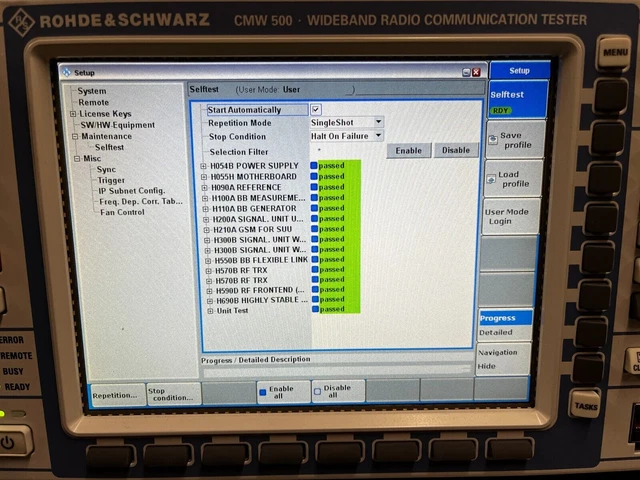Image resolution: width=640 pixels, height=480 pixels.
Task: Toggle the H210A GSM FOR SUU checkbox
Action: 315,229
